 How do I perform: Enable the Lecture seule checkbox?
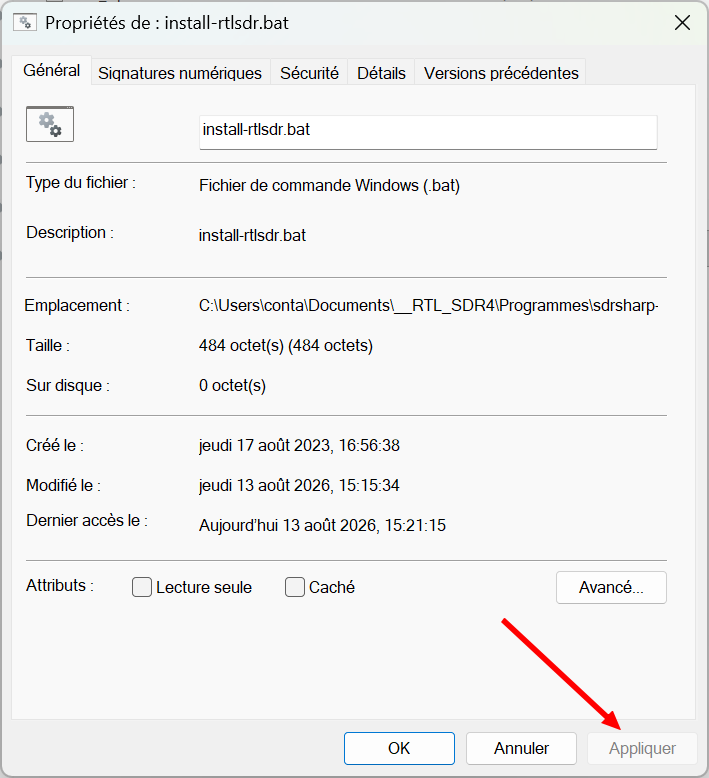point(142,587)
